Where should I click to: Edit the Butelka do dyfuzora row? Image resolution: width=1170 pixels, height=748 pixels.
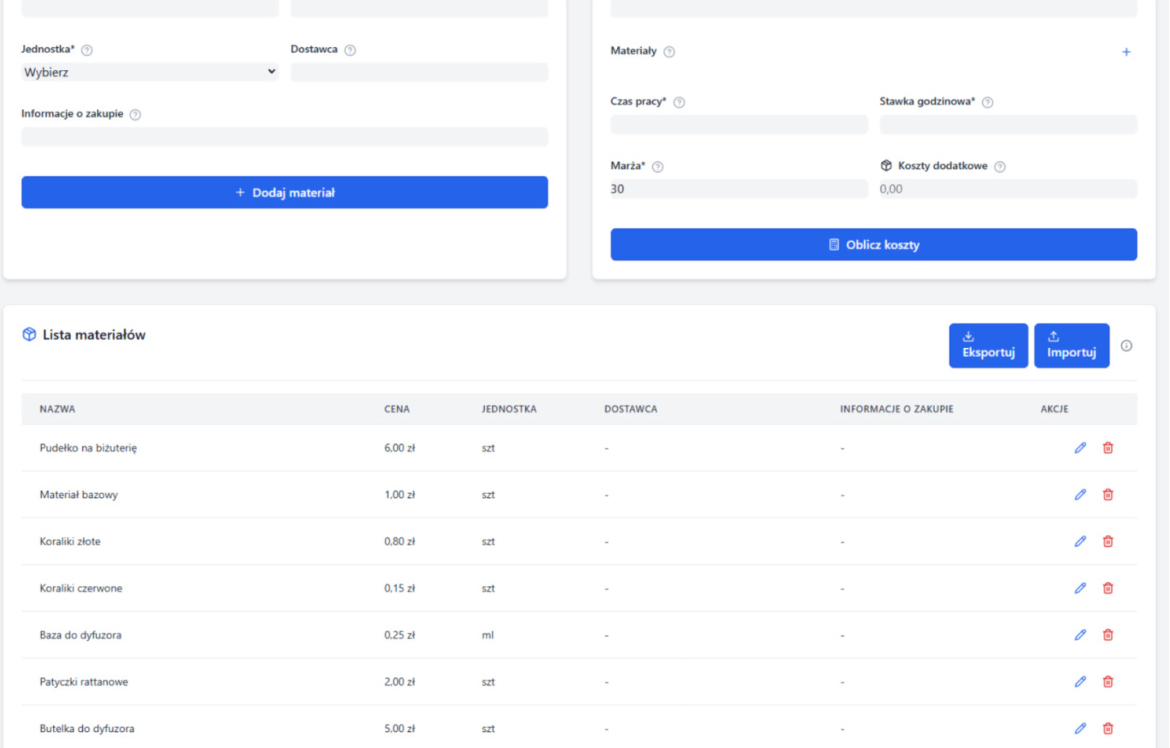[x=1080, y=729]
